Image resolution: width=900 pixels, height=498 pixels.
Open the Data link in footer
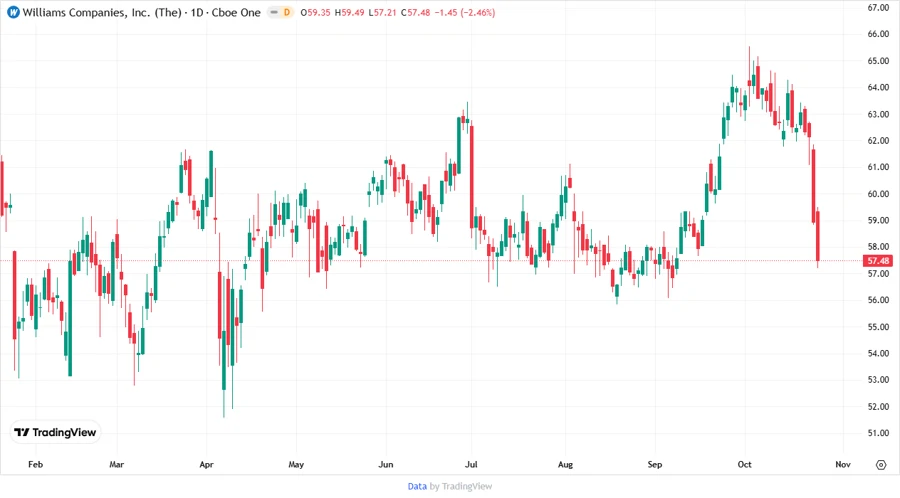pos(417,486)
